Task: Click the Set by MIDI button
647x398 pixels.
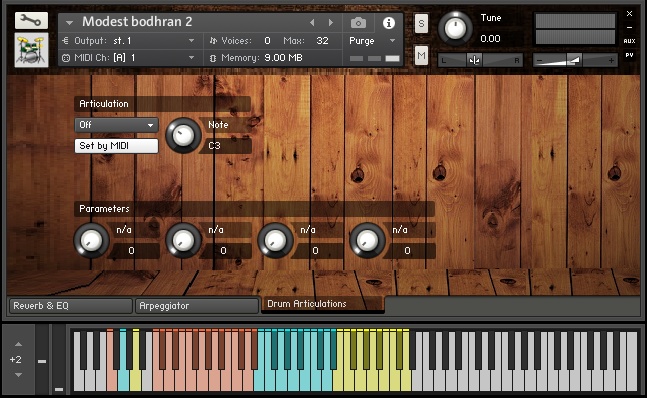Action: (116, 146)
